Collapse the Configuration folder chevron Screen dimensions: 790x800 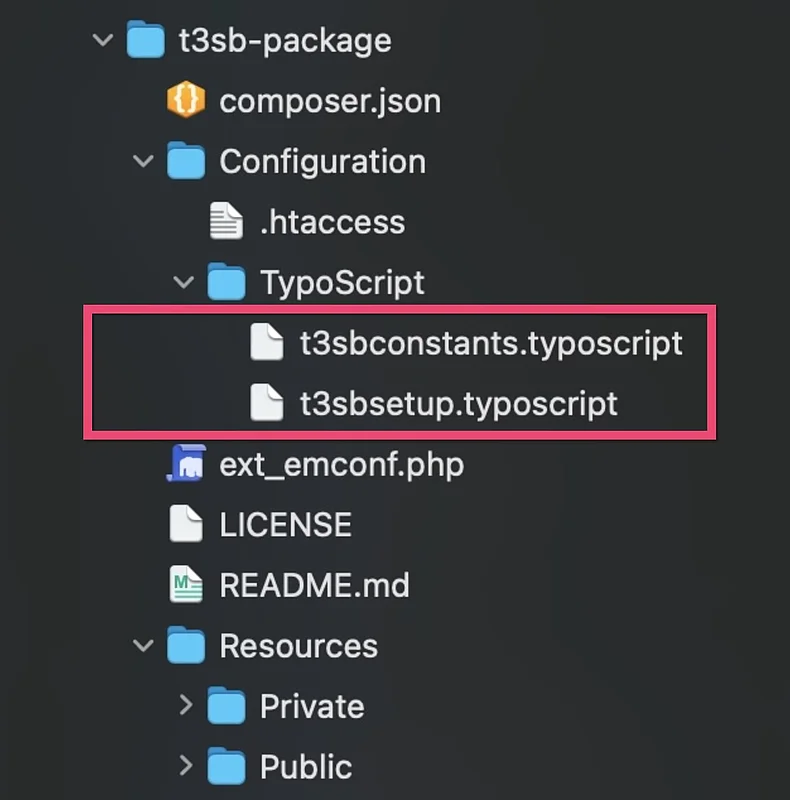pyautogui.click(x=144, y=161)
